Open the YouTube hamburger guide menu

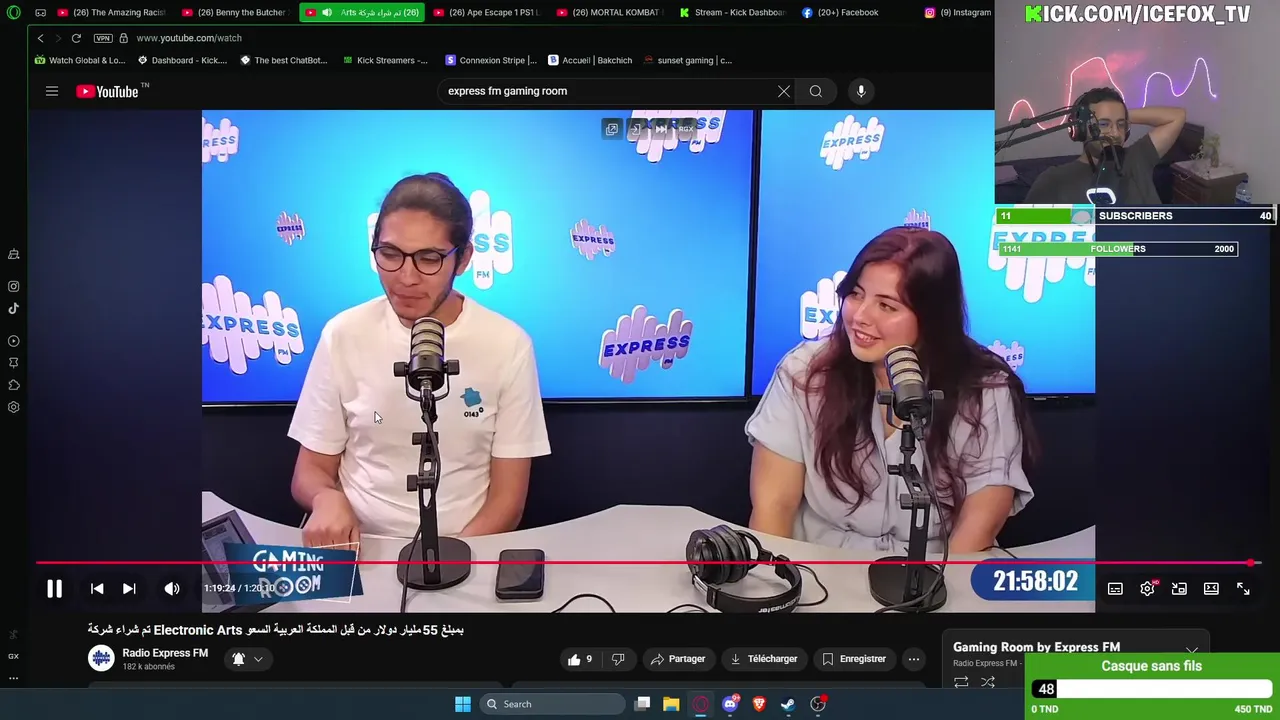coord(52,91)
